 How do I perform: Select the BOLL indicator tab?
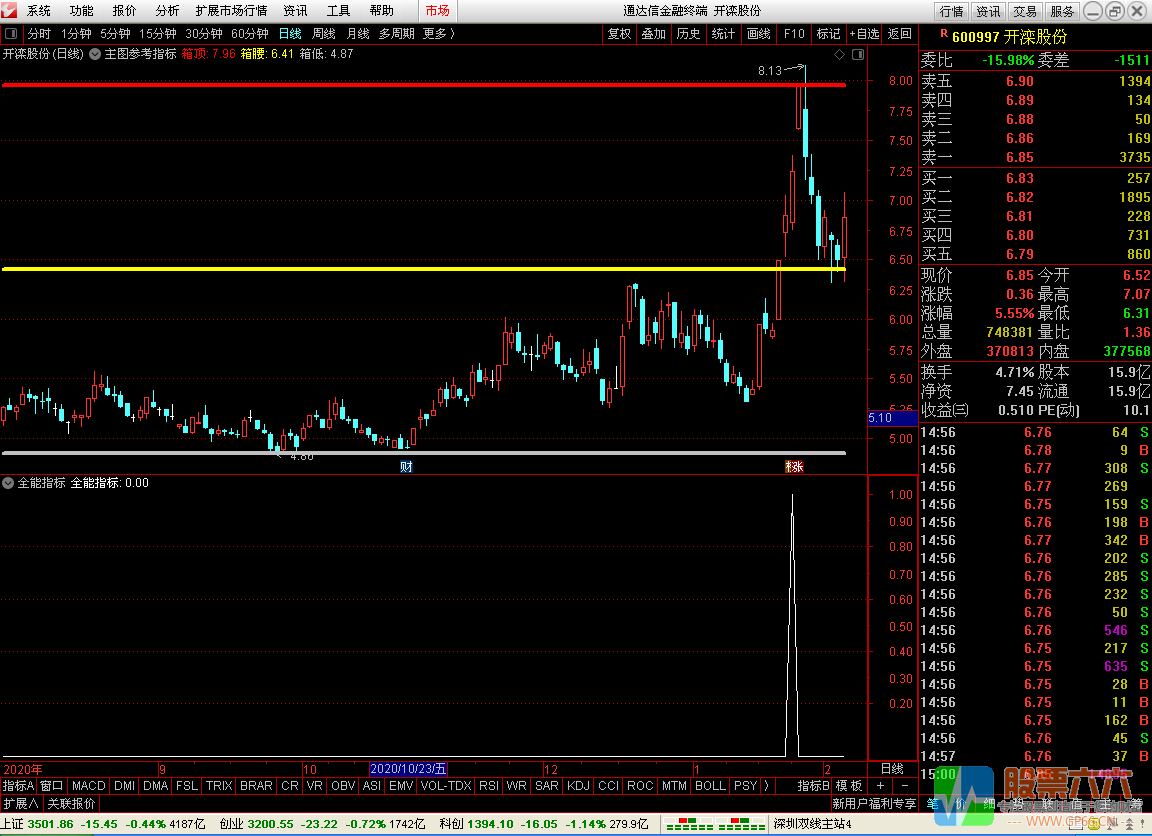710,785
